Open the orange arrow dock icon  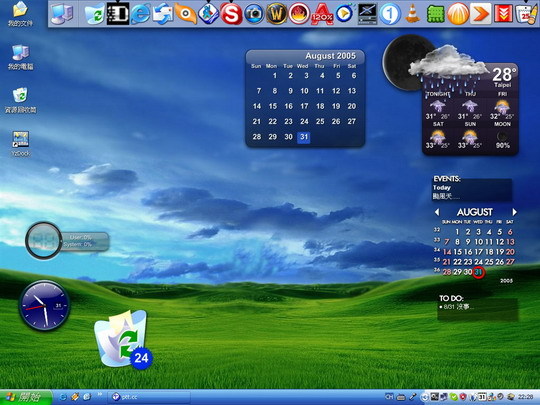[x=481, y=14]
